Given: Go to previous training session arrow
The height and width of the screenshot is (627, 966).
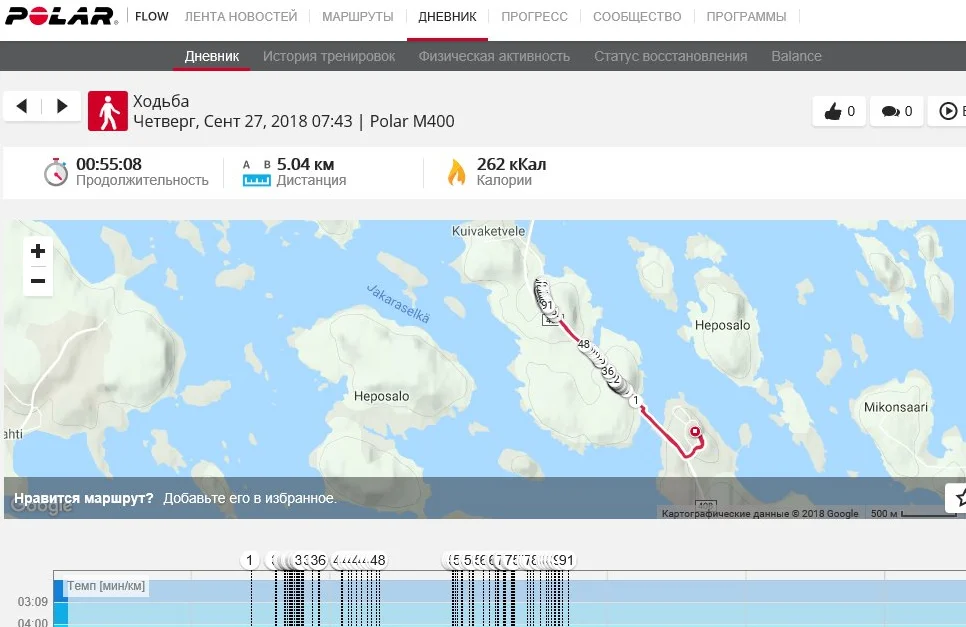Looking at the screenshot, I should tap(22, 106).
